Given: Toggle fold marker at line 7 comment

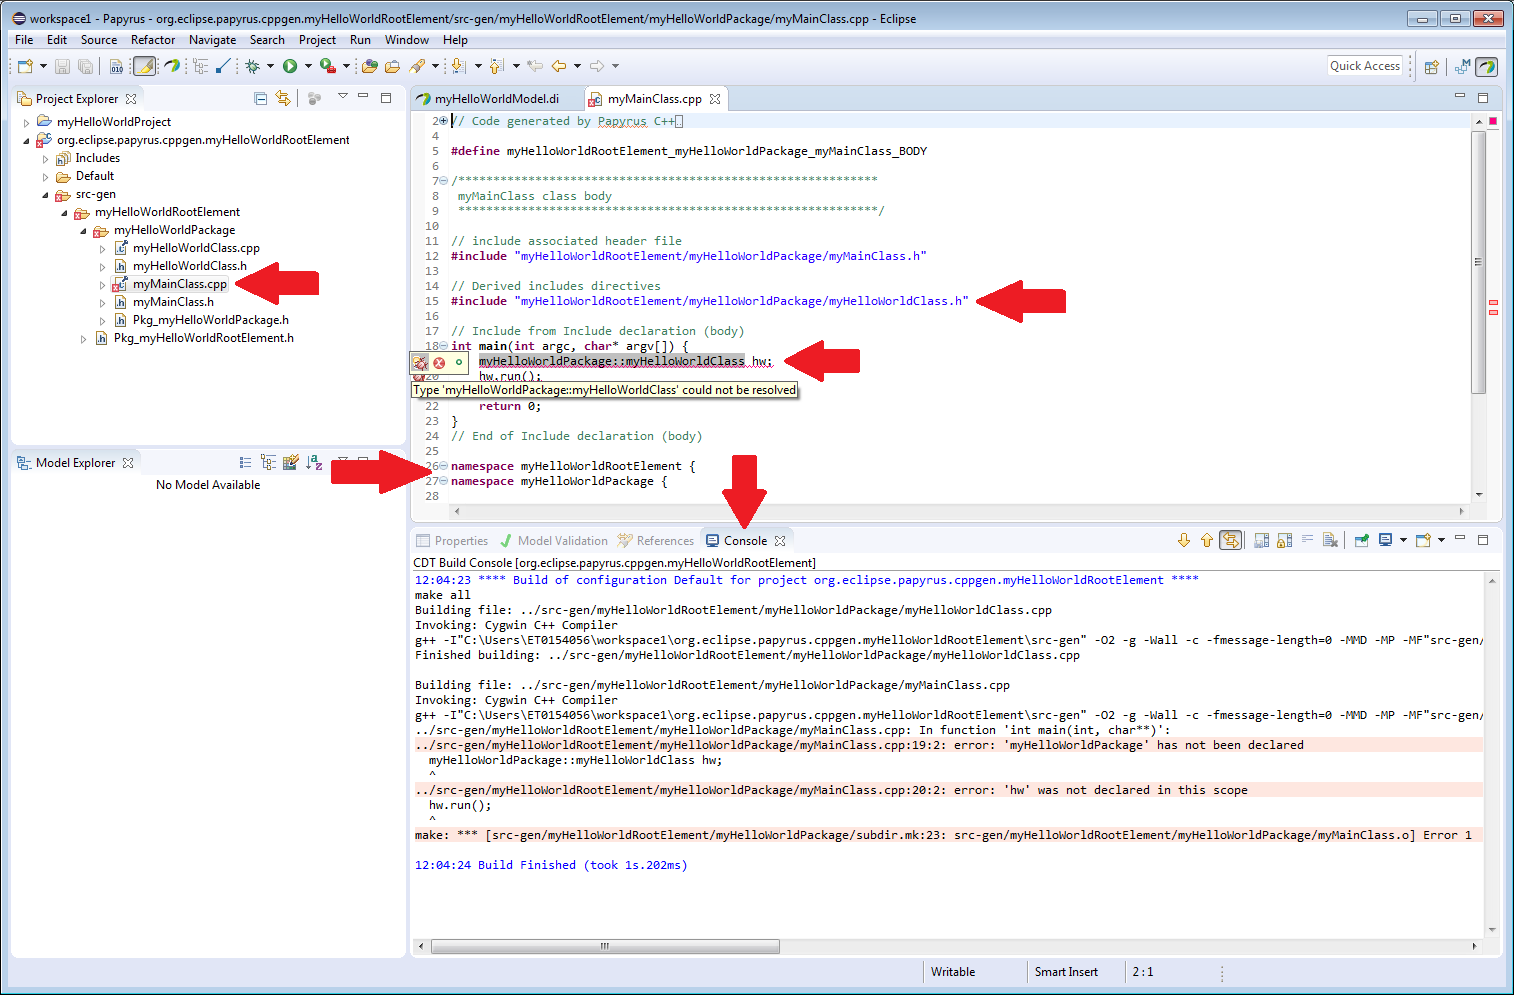Looking at the screenshot, I should click(444, 181).
